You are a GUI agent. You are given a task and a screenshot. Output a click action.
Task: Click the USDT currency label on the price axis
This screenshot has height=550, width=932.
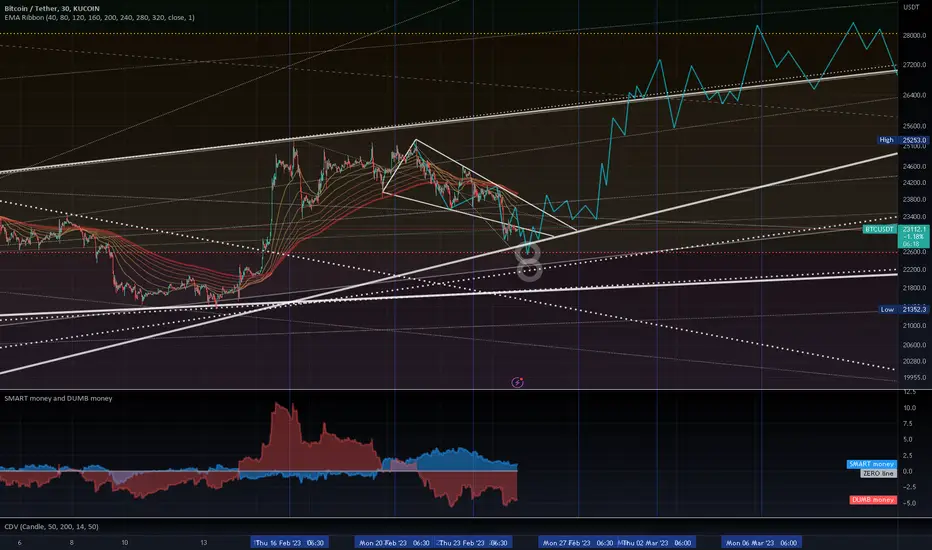(x=911, y=7)
